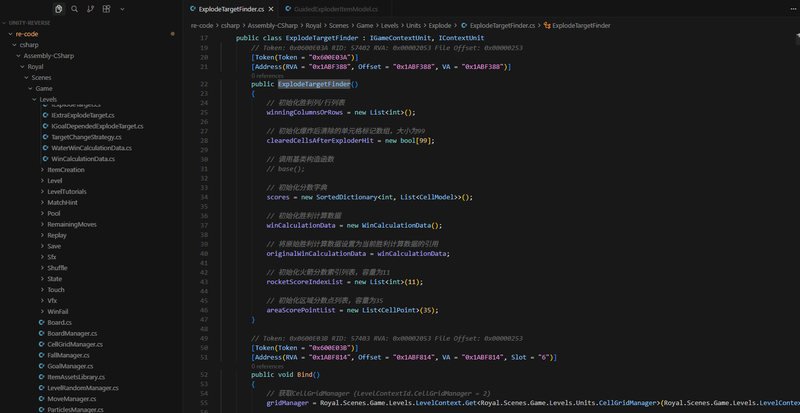Expand the ItemCreation folder
Viewport: 800px width, 413px height.
tap(67, 170)
